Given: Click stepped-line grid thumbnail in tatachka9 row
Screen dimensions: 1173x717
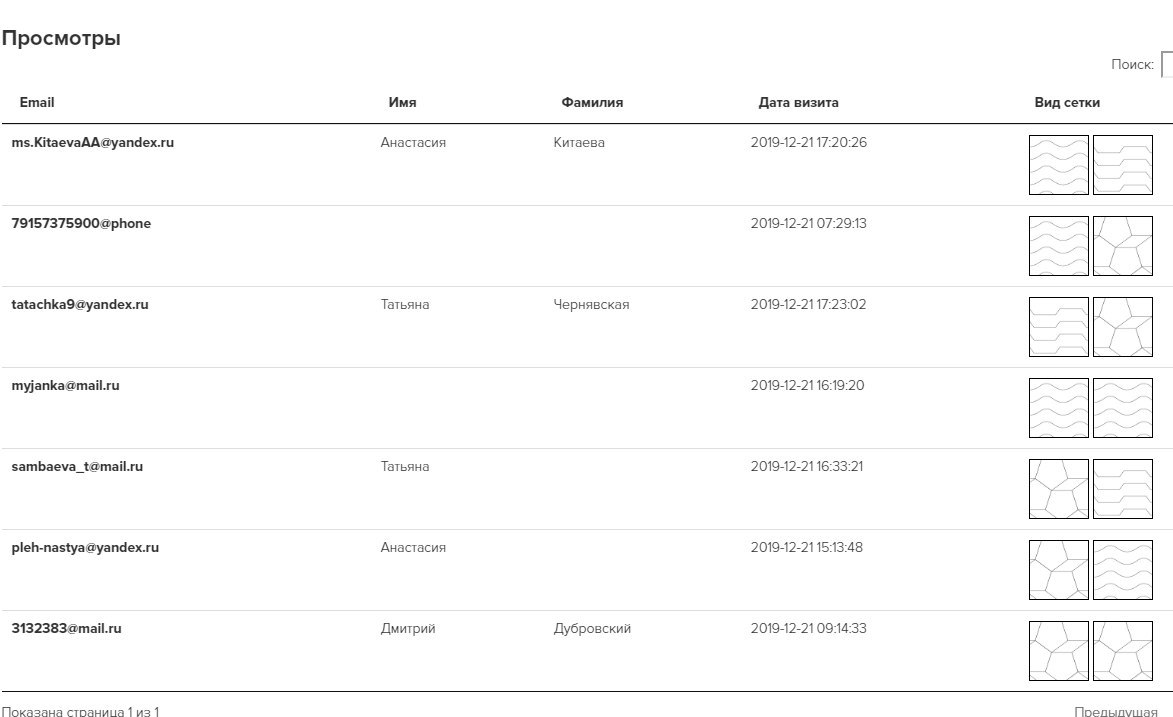Looking at the screenshot, I should pyautogui.click(x=1059, y=327).
